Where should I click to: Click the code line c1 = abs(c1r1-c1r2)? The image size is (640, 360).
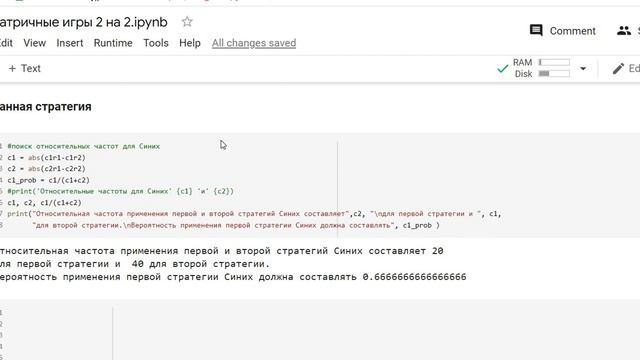tap(46, 158)
